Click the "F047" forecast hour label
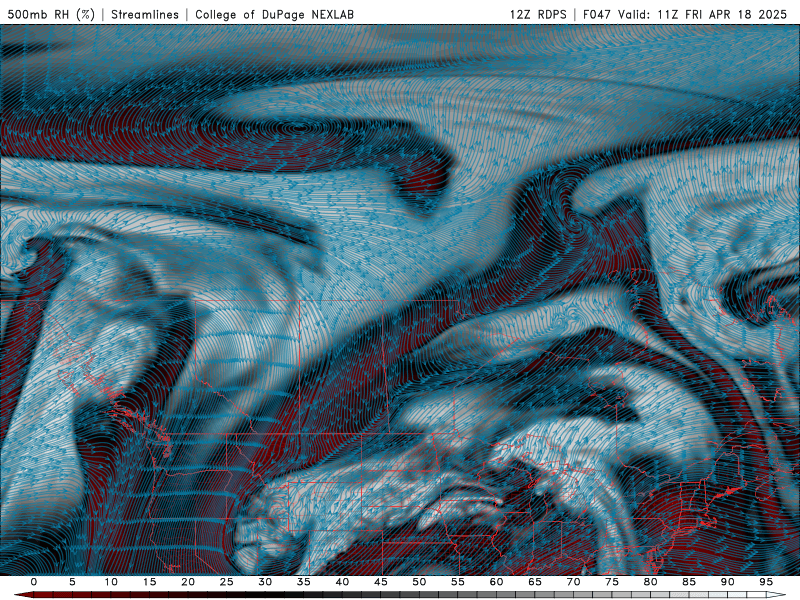The image size is (800, 600). coord(598,14)
